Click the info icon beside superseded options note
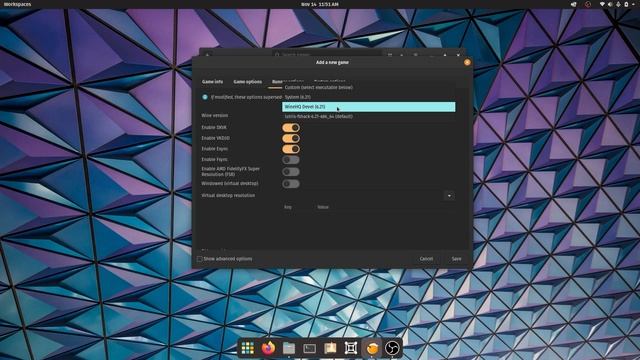Image resolution: width=640 pixels, height=360 pixels. coord(205,97)
